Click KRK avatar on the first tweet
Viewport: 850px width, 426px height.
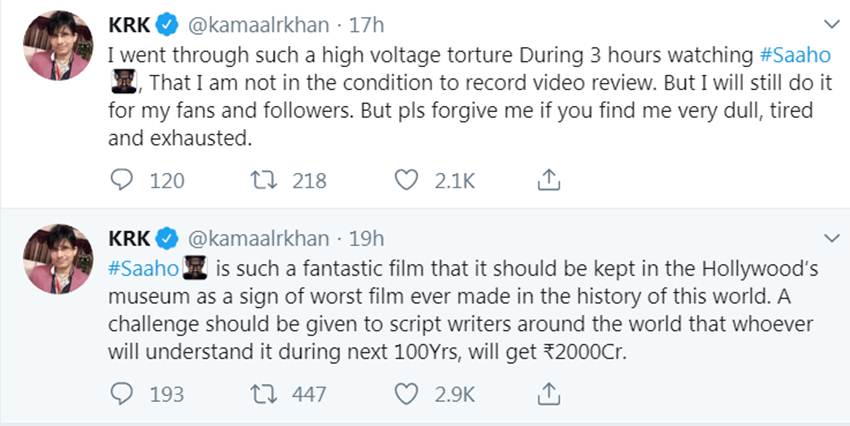(x=58, y=46)
